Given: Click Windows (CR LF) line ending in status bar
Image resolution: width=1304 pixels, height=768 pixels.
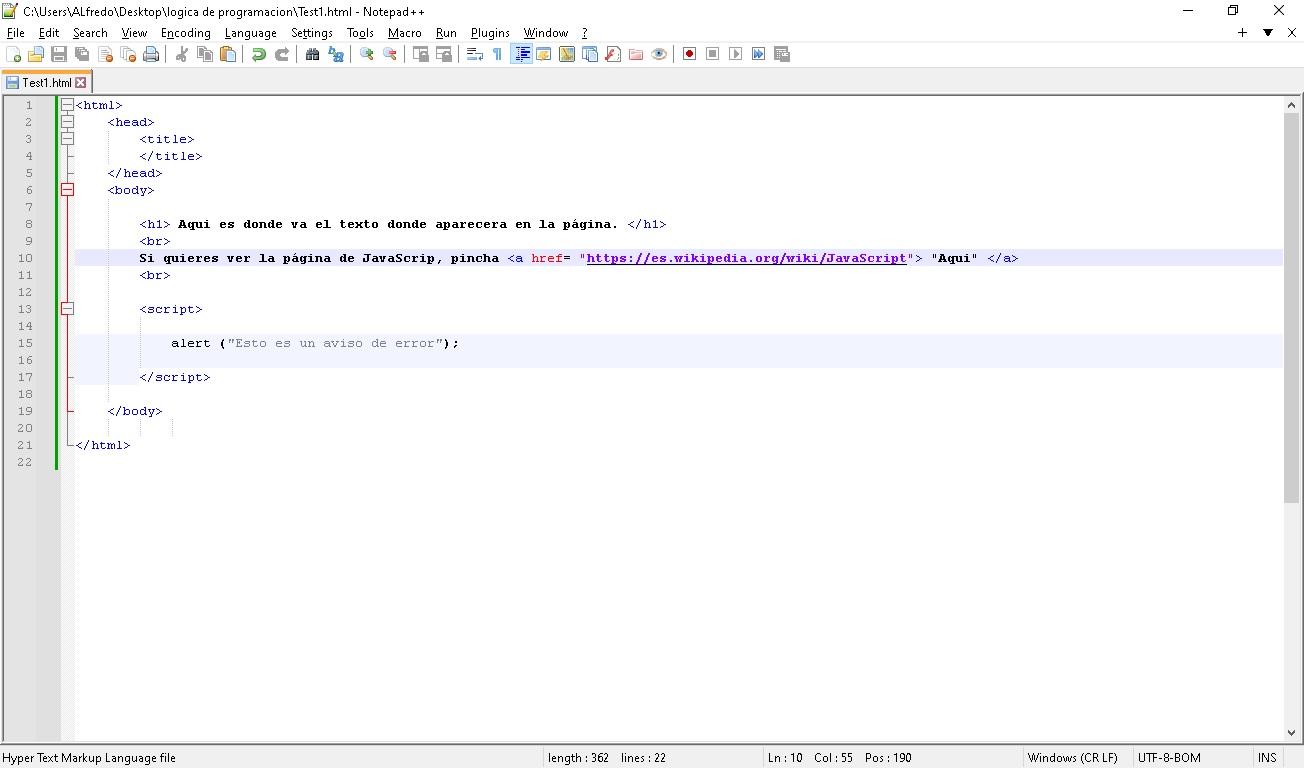Looking at the screenshot, I should pos(1072,758).
